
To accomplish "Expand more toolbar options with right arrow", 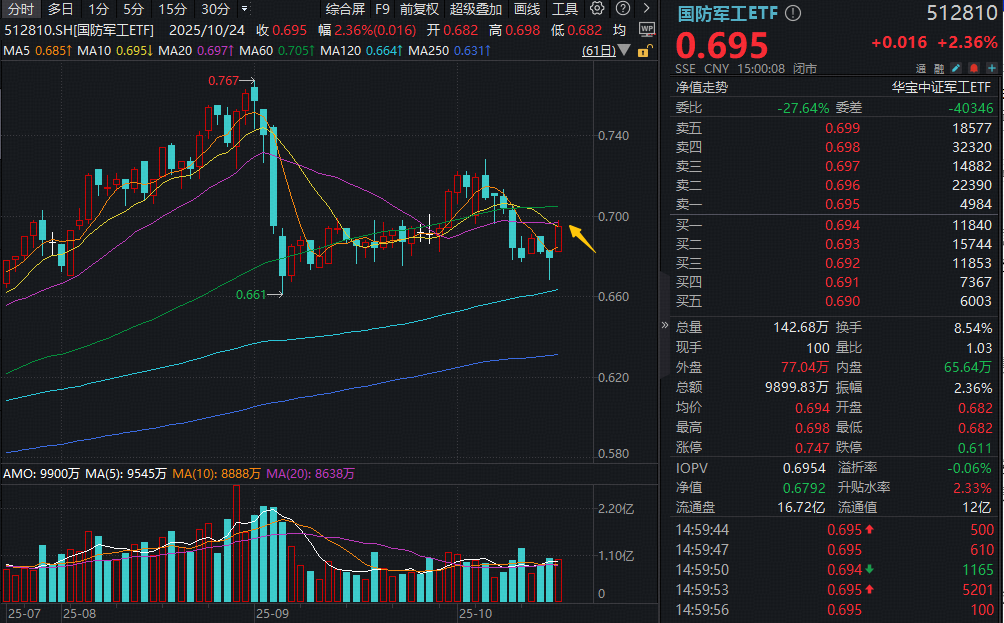I will 645,9.
